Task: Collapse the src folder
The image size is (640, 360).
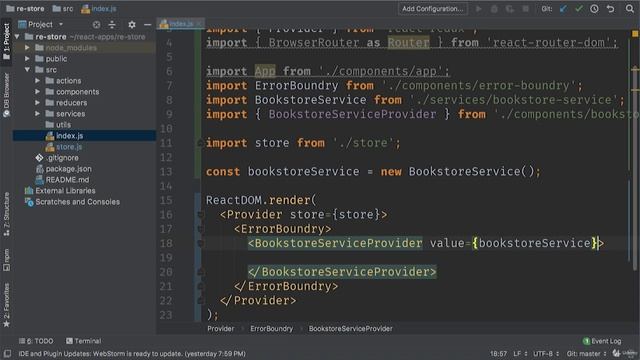Action: point(27,70)
